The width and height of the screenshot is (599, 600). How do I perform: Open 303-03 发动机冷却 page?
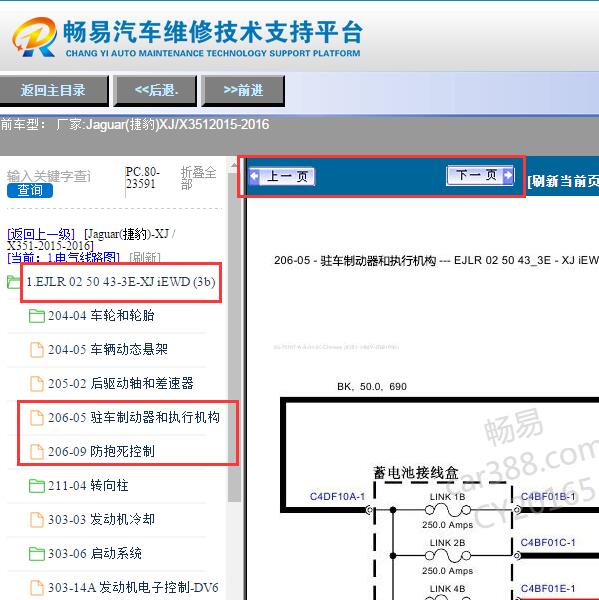(101, 520)
